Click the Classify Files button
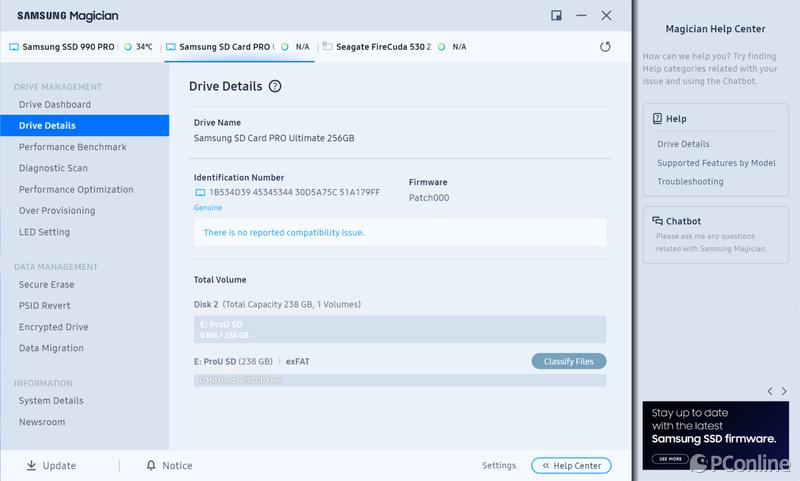 coord(568,361)
